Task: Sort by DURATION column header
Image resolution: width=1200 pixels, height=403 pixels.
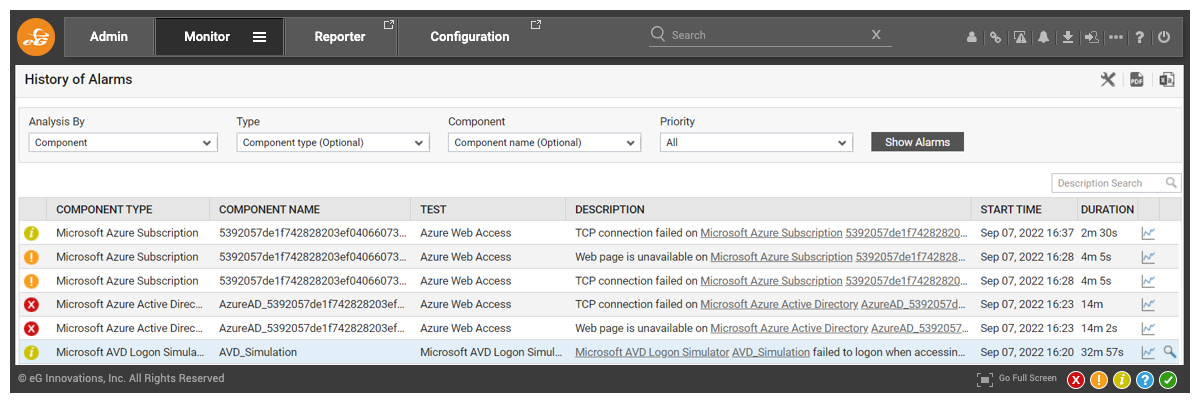Action: click(1107, 210)
